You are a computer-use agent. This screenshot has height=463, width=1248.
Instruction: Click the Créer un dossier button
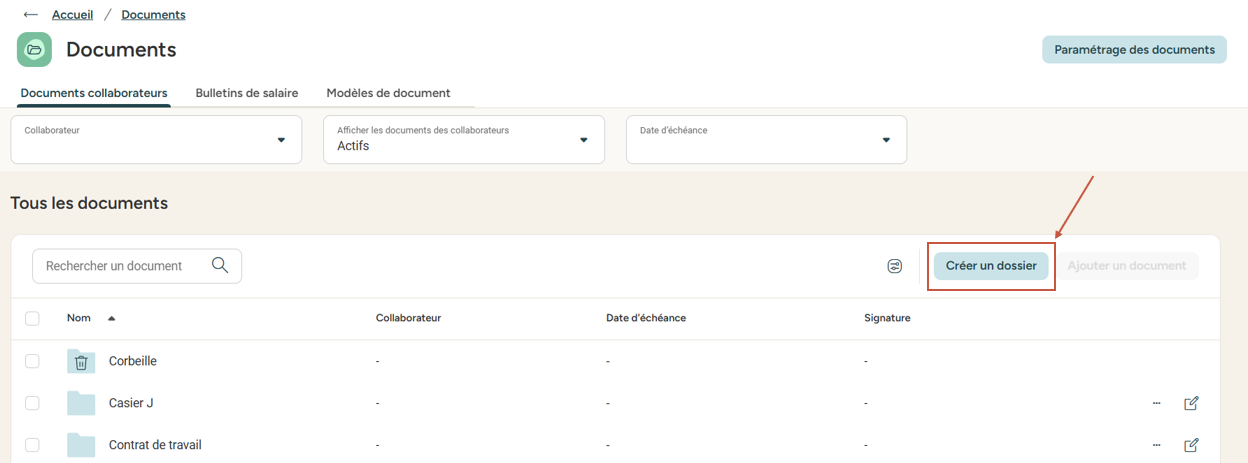[x=991, y=266]
